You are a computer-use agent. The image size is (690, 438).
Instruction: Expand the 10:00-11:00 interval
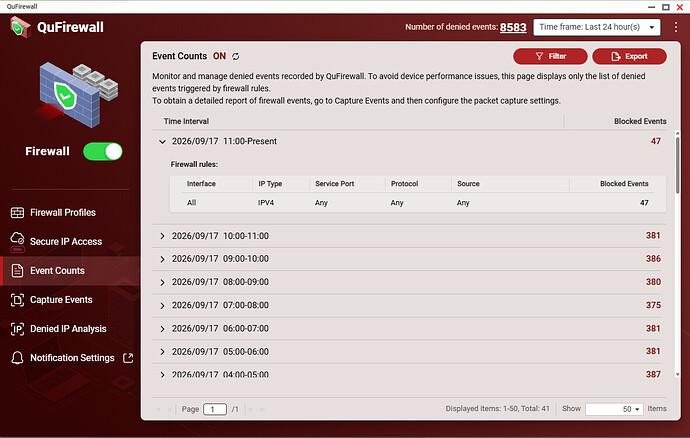point(162,236)
